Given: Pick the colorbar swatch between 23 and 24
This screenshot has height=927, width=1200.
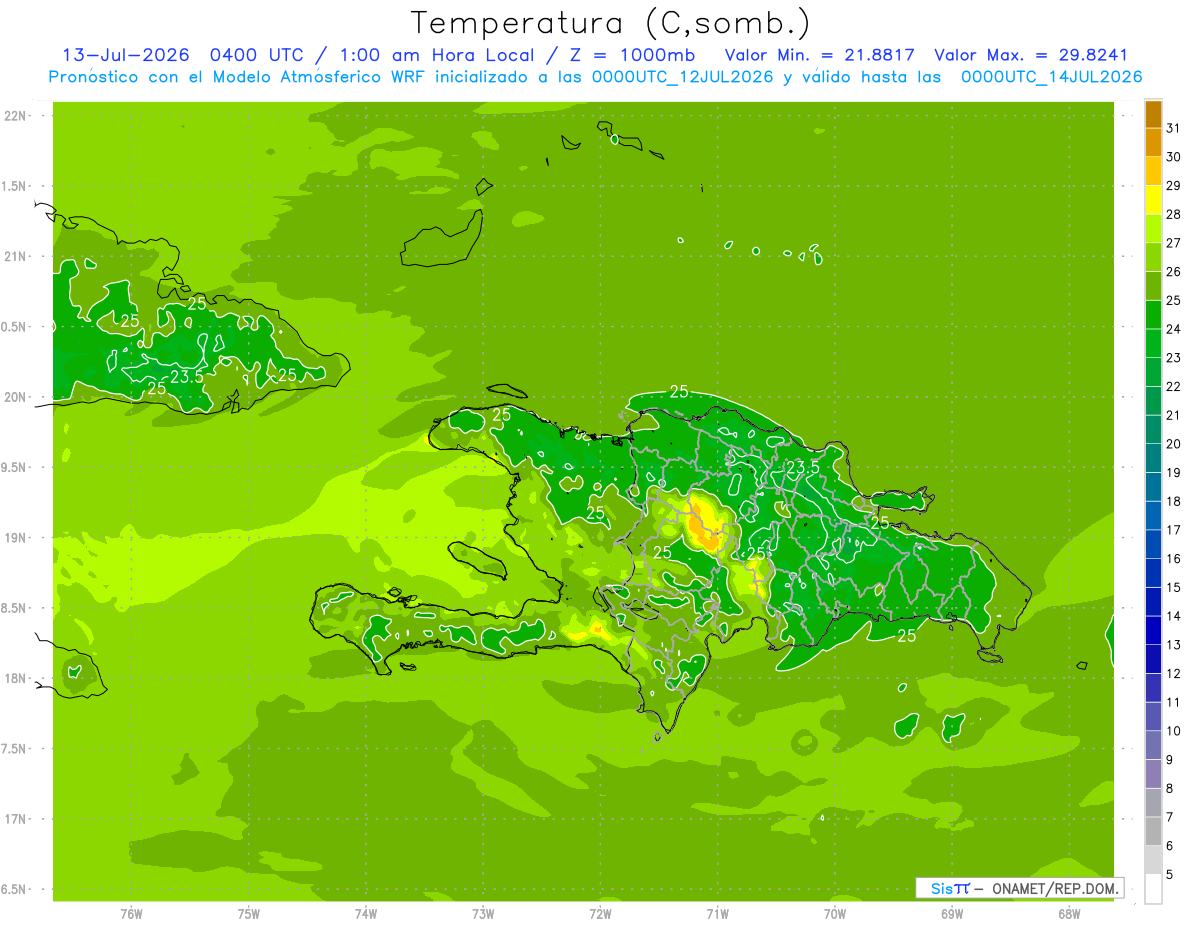Looking at the screenshot, I should coord(1153,344).
